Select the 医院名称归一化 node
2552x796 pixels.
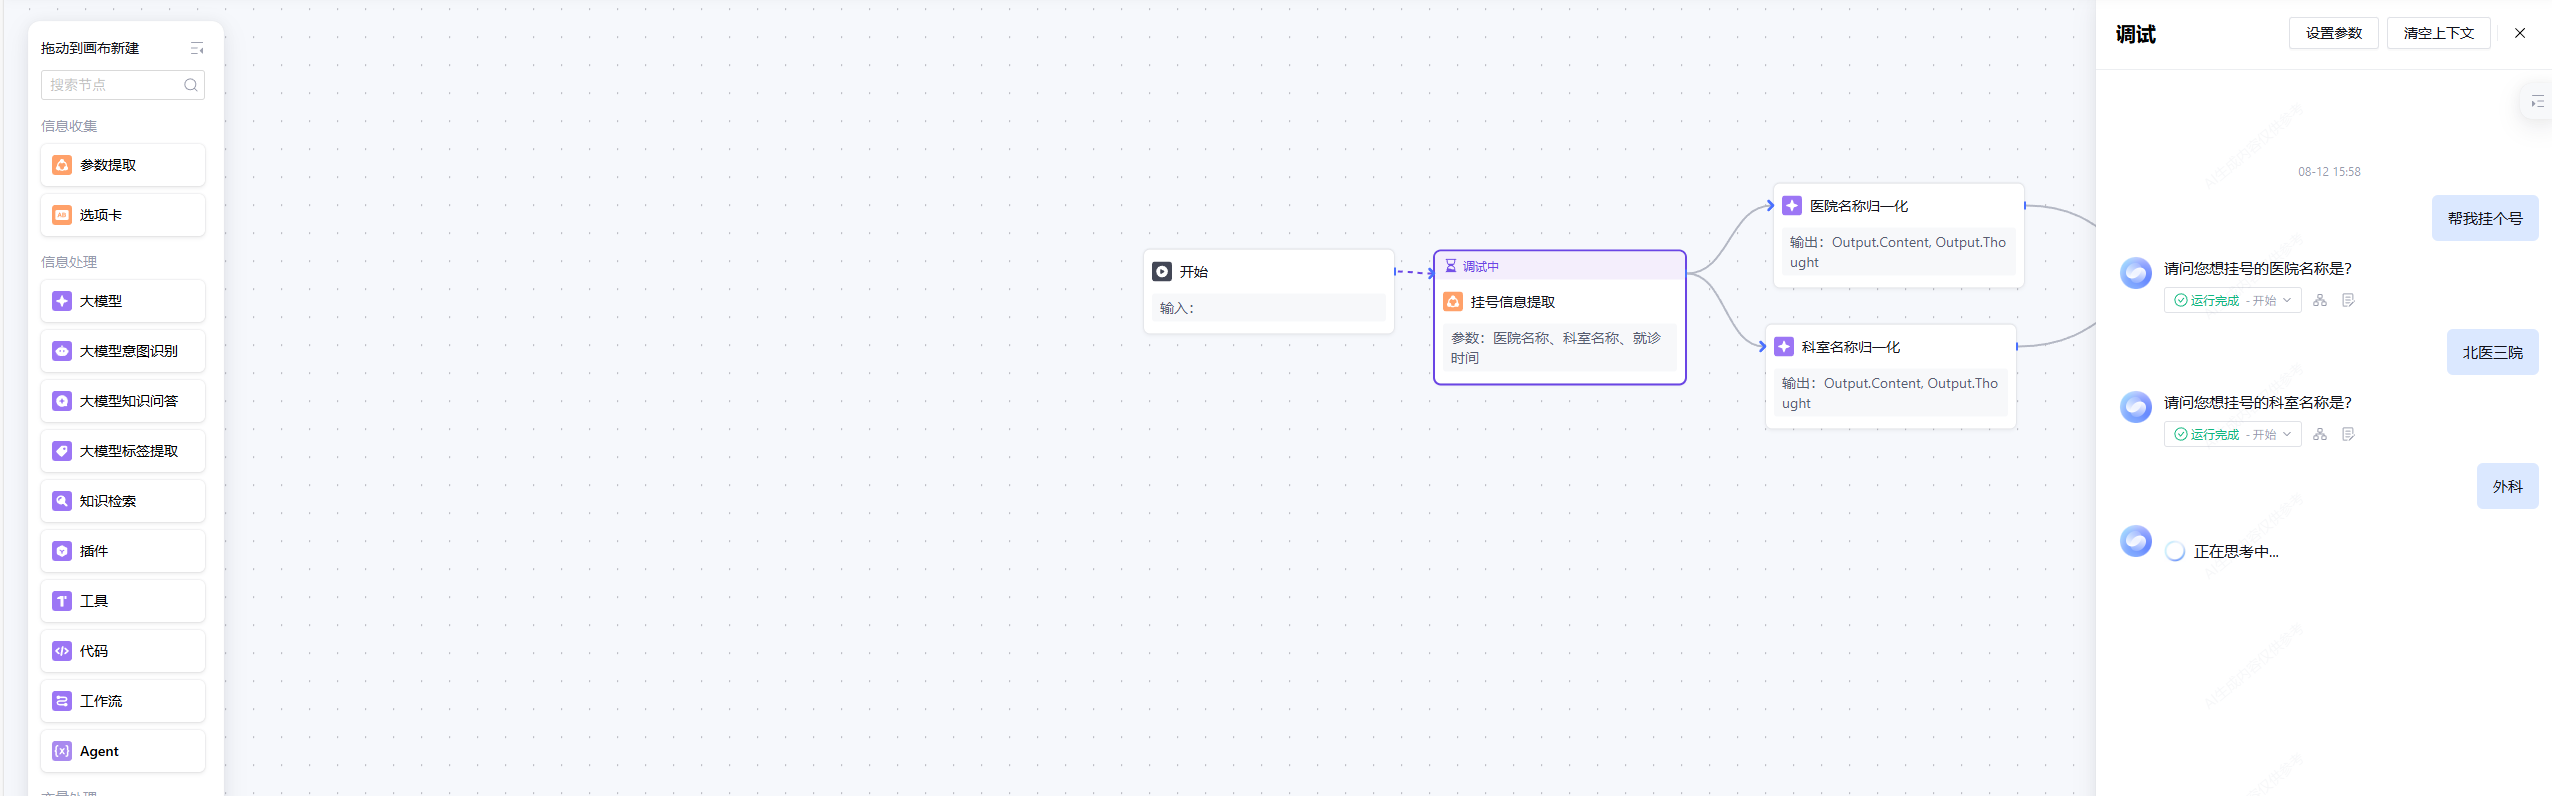point(1897,207)
